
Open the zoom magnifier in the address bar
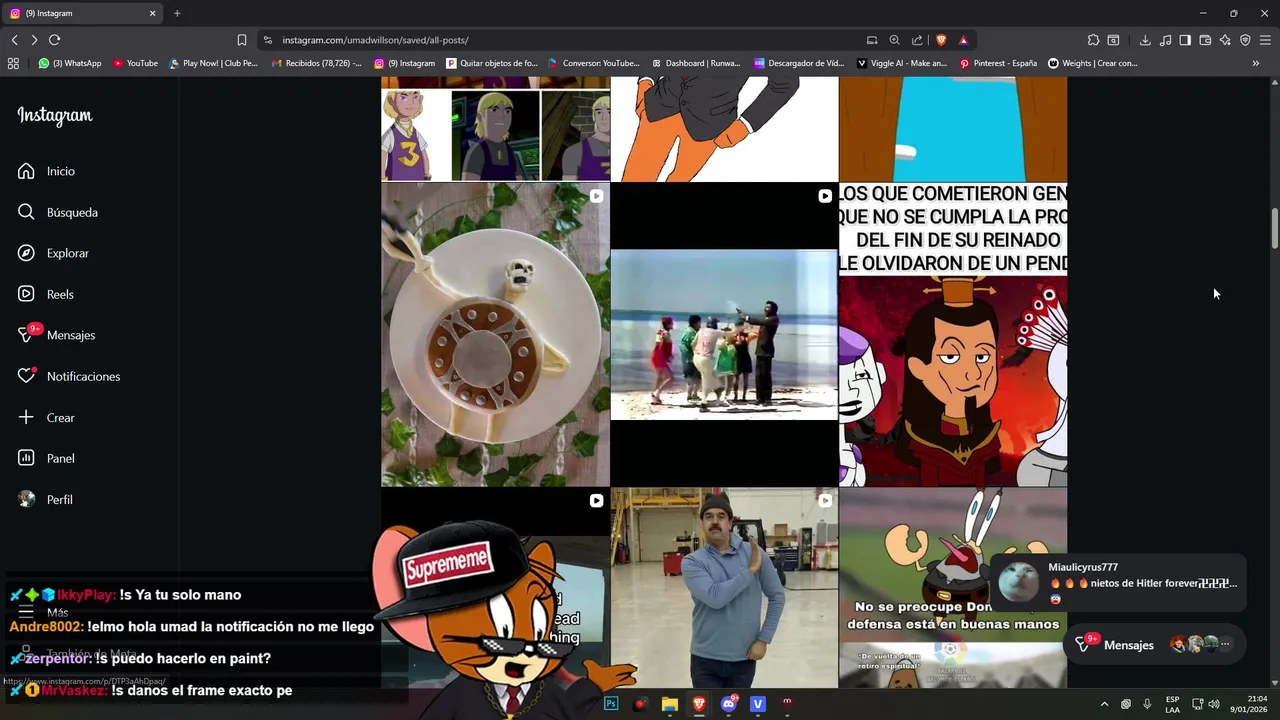pos(894,40)
